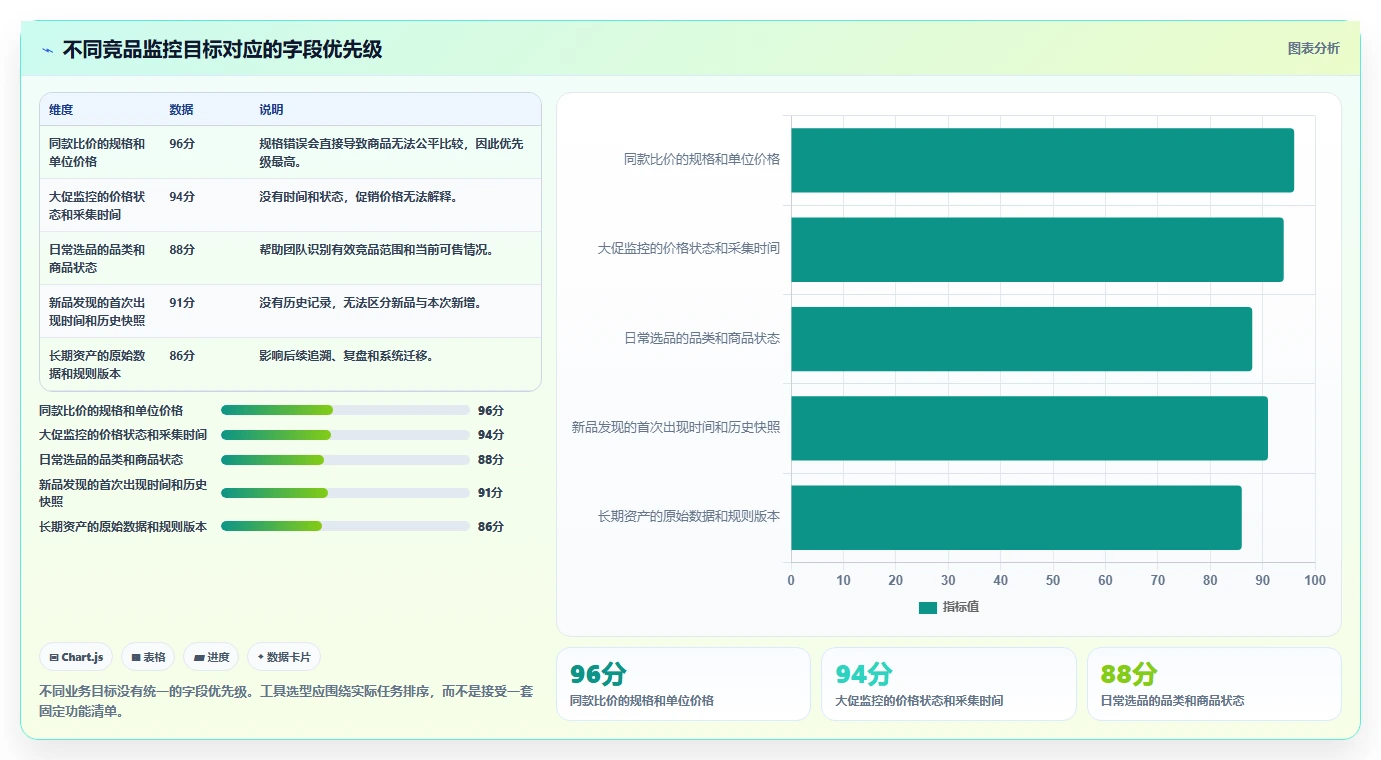The image size is (1381, 760).
Task: Click the title 不同竞品监控目标对应的字段优先级
Action: tap(222, 50)
